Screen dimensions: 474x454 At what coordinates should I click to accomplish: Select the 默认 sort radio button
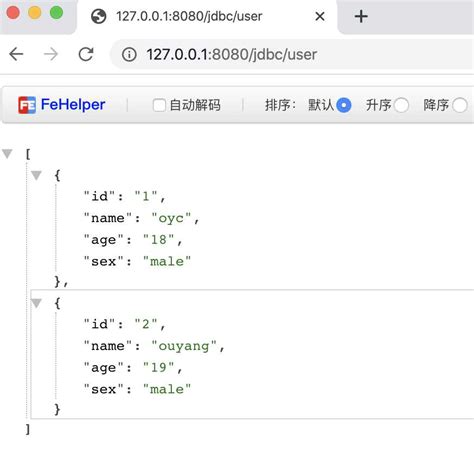[x=344, y=105]
